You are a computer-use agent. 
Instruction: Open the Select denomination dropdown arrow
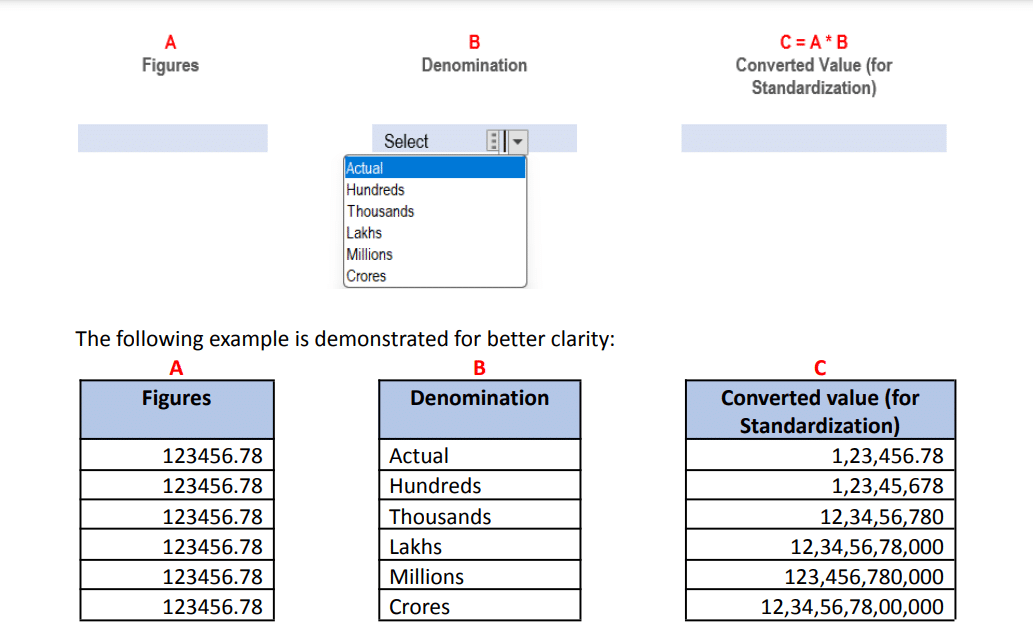click(517, 141)
